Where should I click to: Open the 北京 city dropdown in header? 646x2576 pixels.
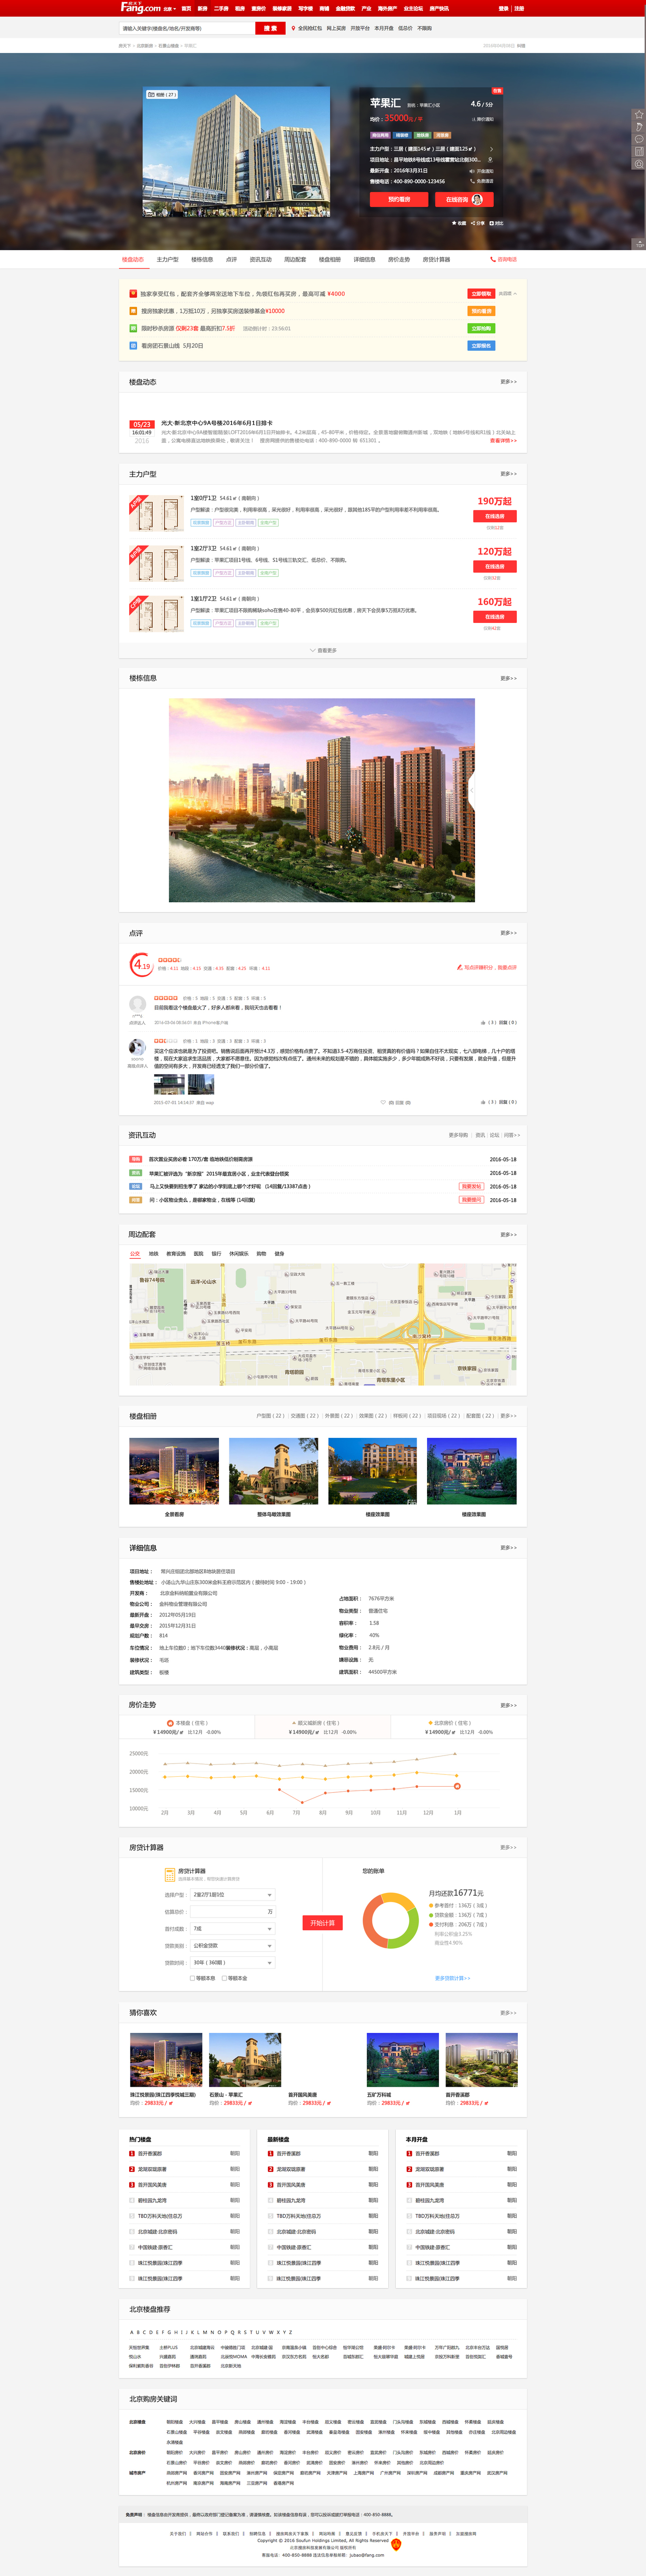point(170,8)
